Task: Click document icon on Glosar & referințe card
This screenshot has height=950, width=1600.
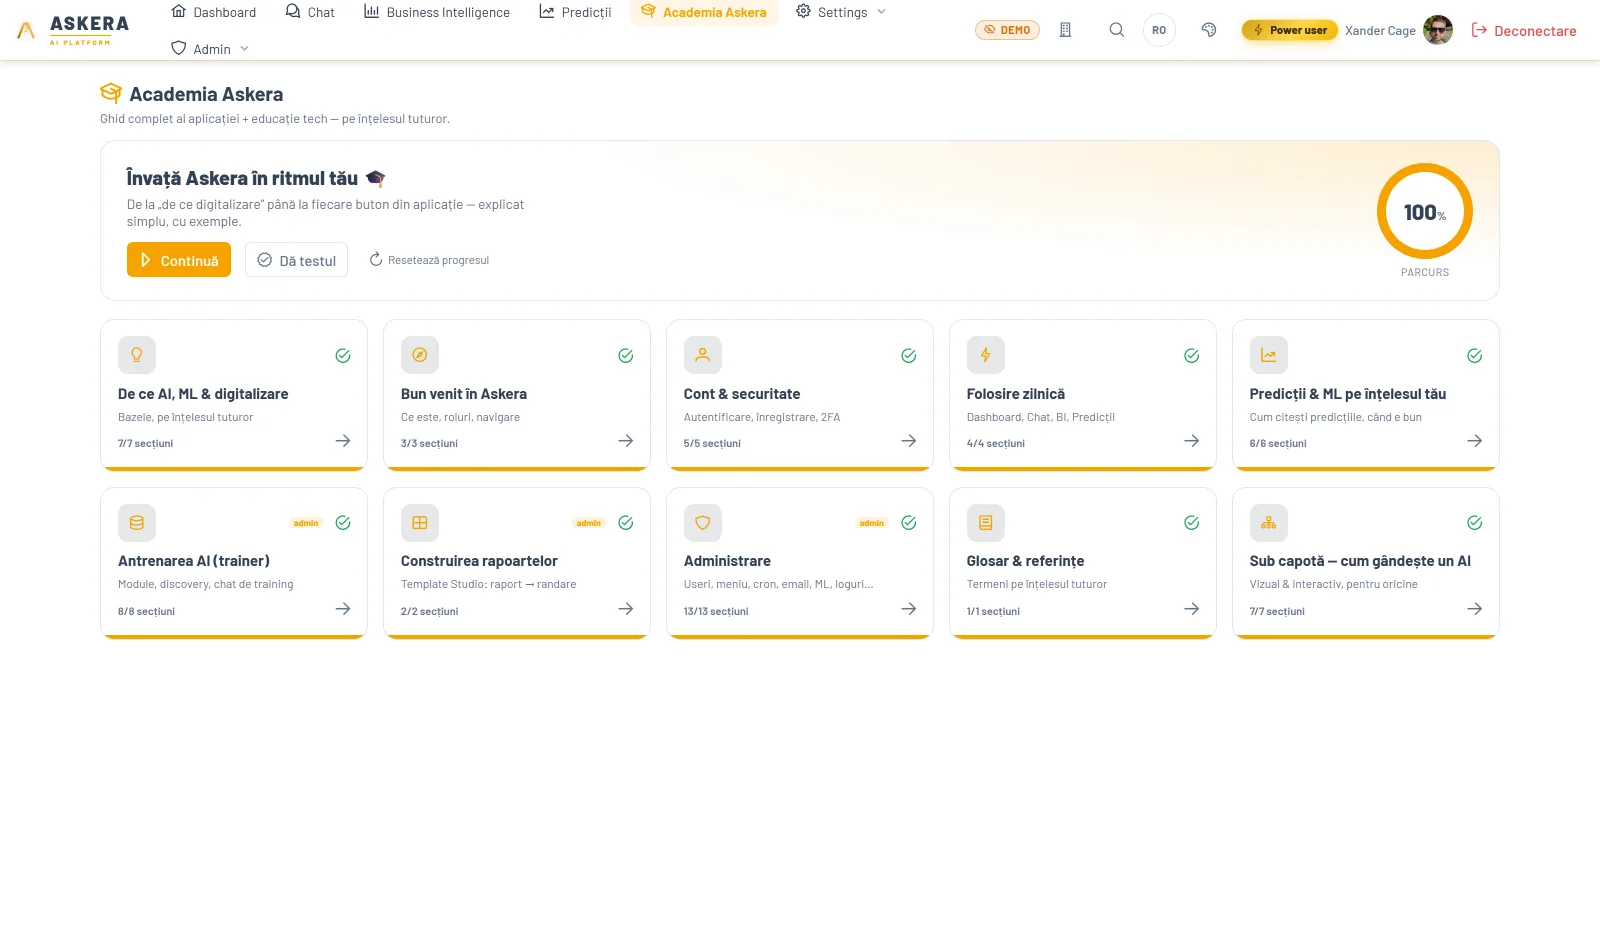Action: pyautogui.click(x=986, y=523)
